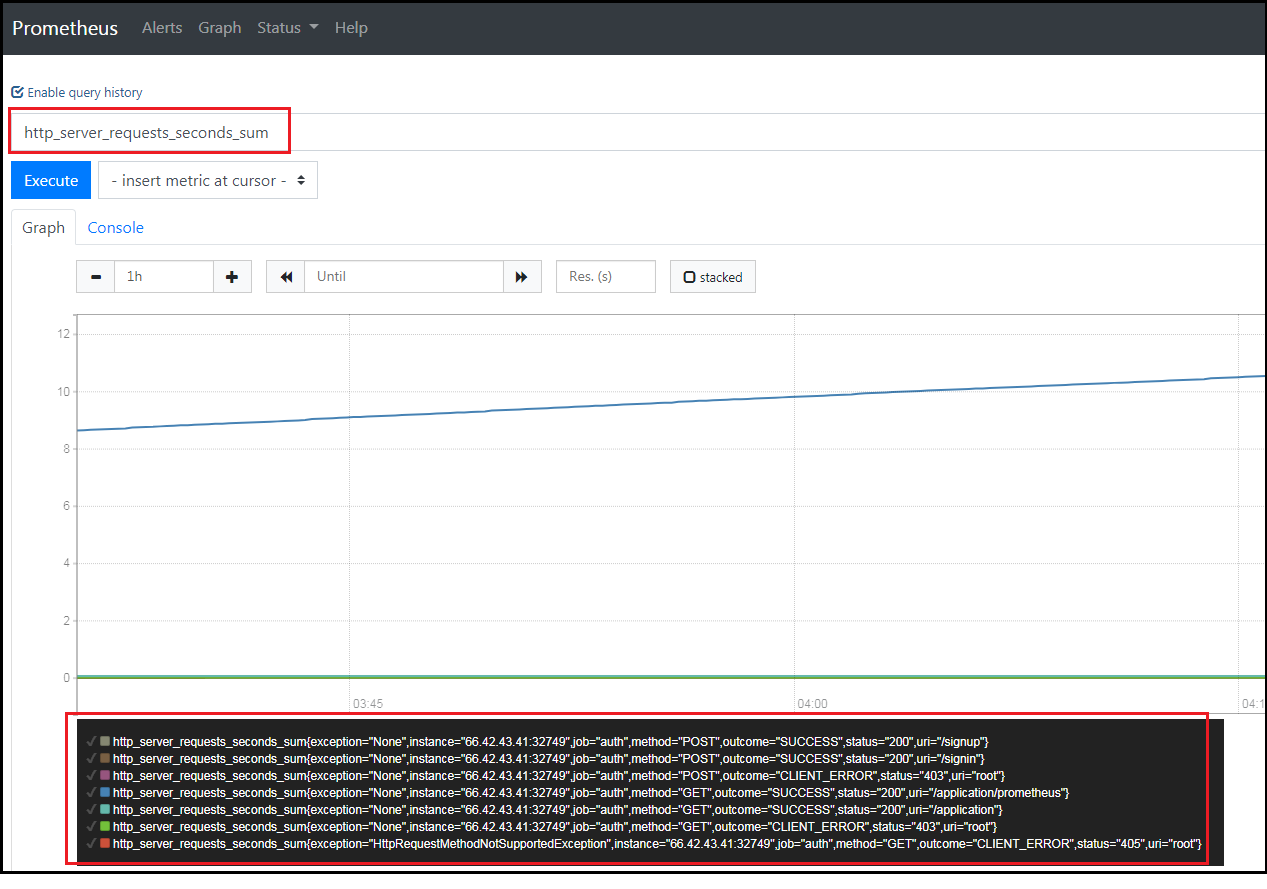Click the Until time input field
Viewport: 1267px width, 889px height.
(x=404, y=277)
